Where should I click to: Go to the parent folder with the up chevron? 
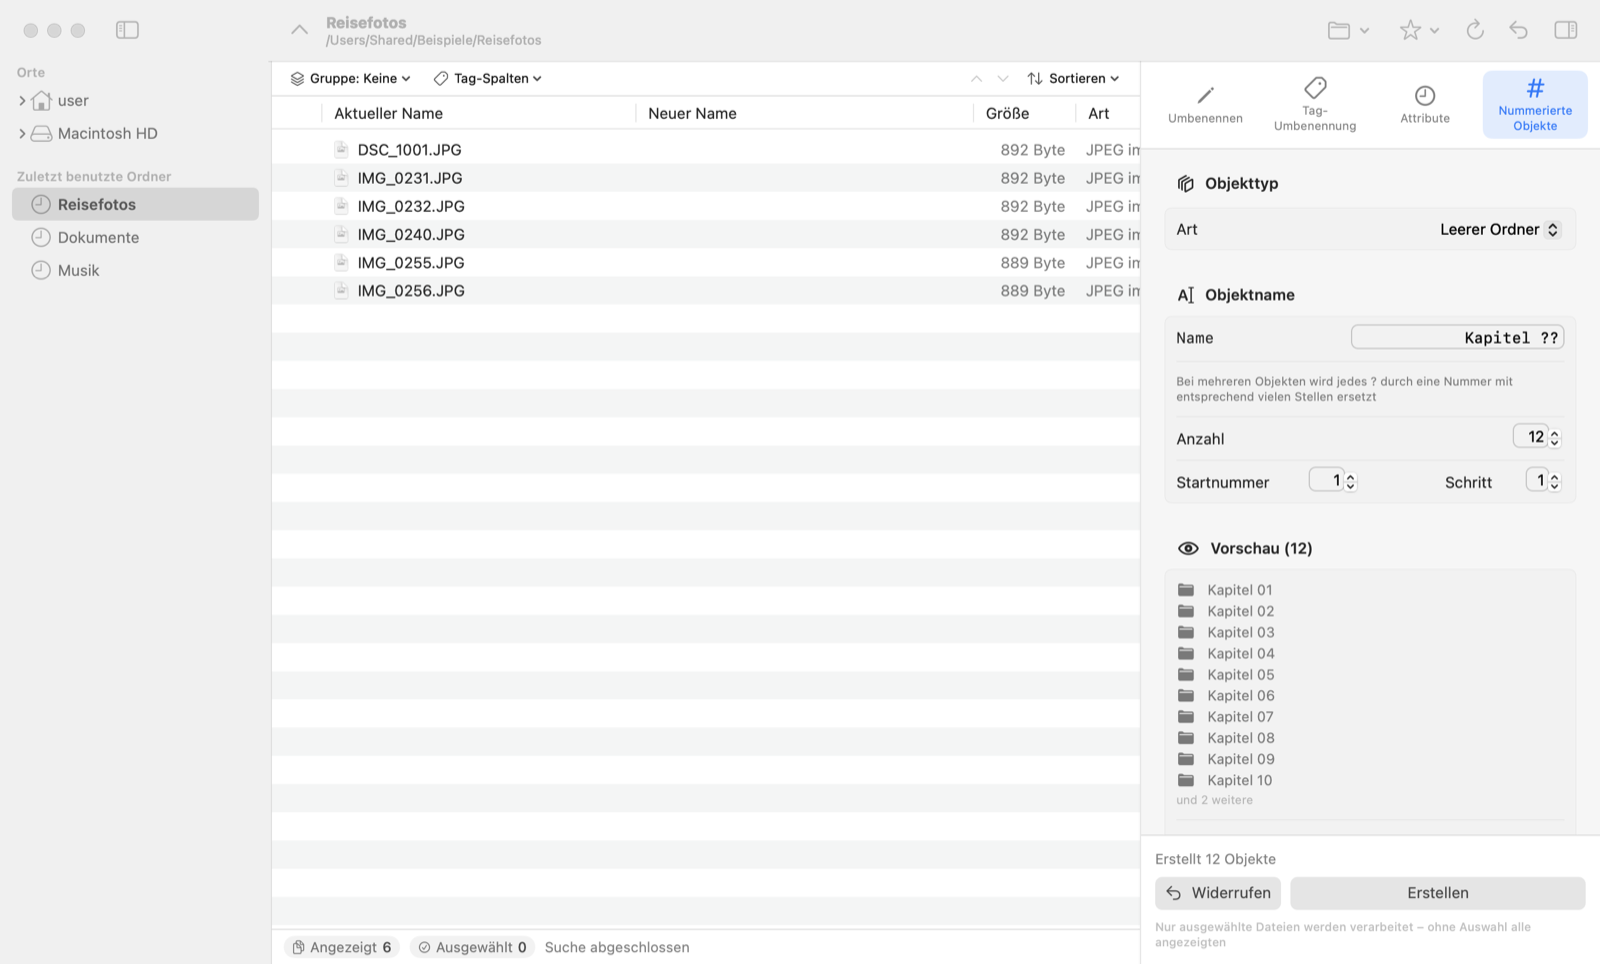[x=299, y=30]
